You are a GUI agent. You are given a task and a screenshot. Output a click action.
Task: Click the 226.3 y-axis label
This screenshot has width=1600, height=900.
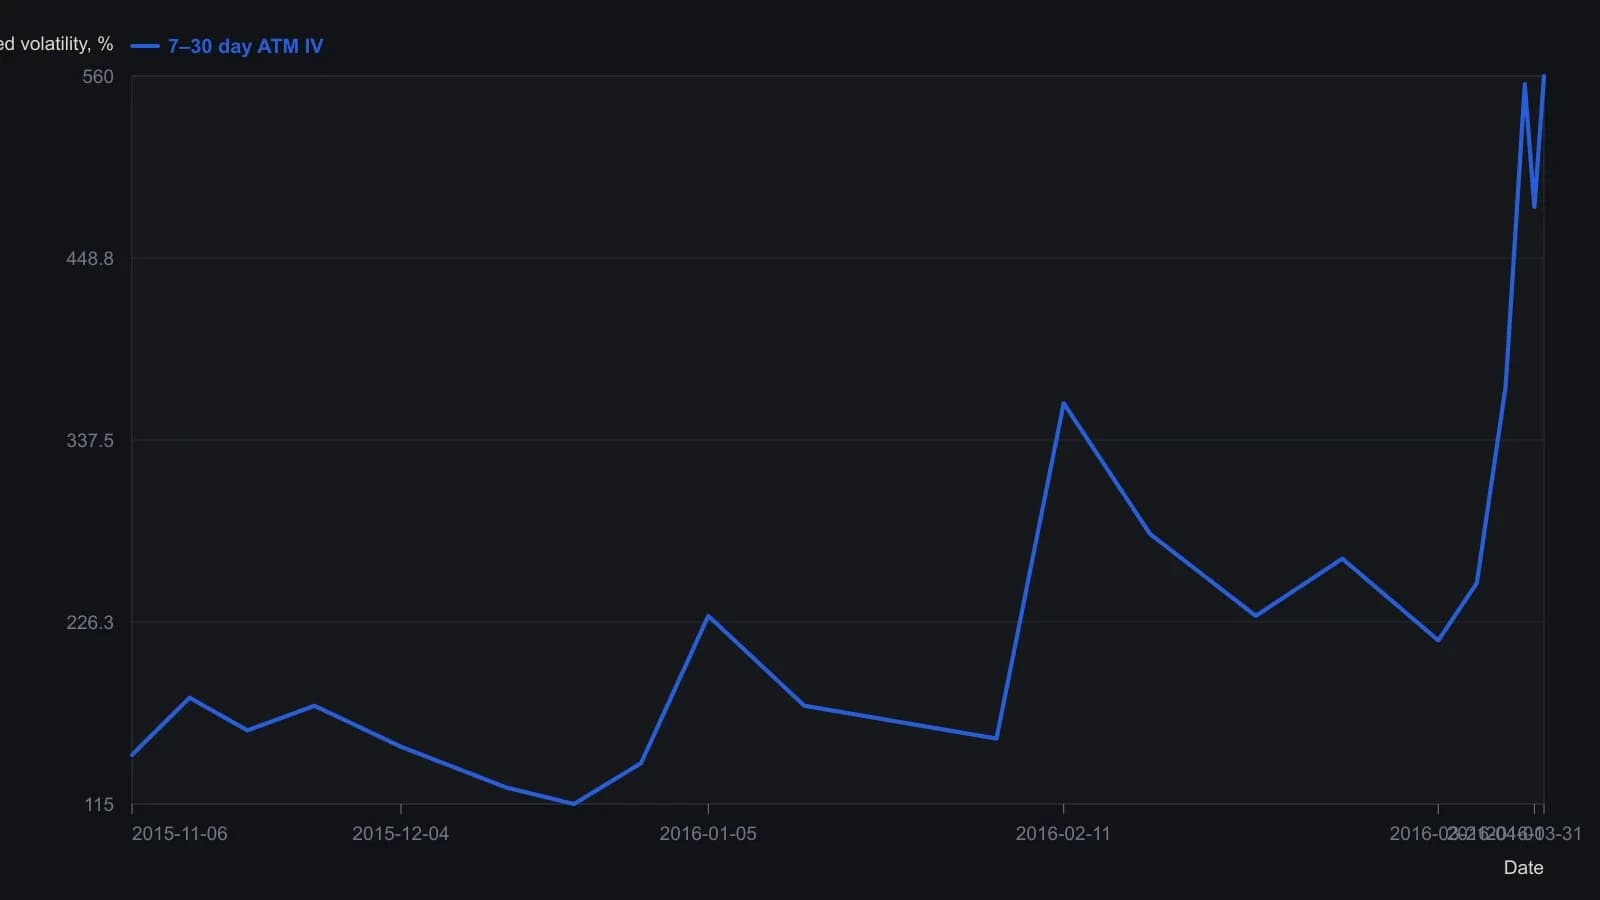click(90, 623)
